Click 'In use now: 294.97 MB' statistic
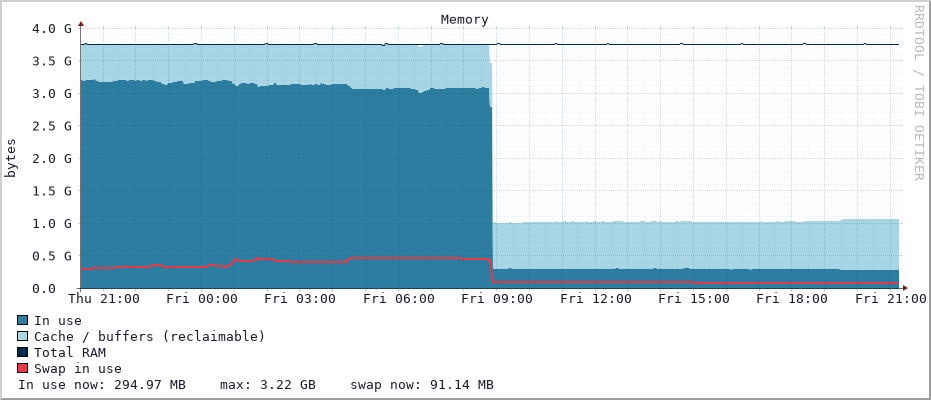The width and height of the screenshot is (931, 400). click(102, 385)
